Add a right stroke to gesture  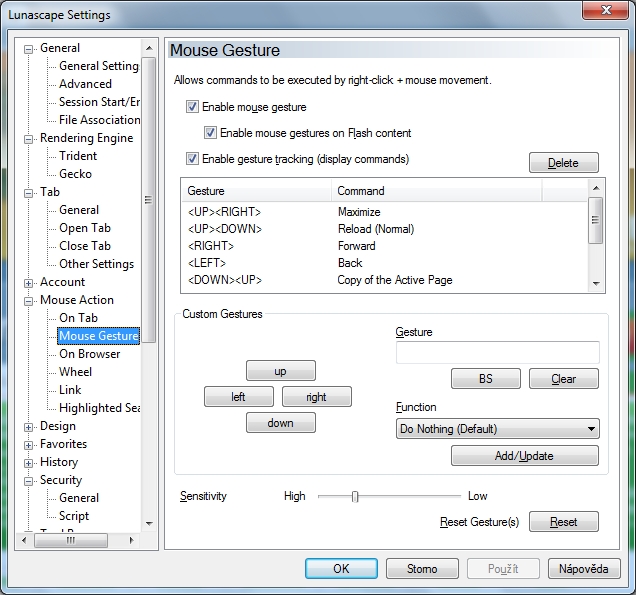316,397
